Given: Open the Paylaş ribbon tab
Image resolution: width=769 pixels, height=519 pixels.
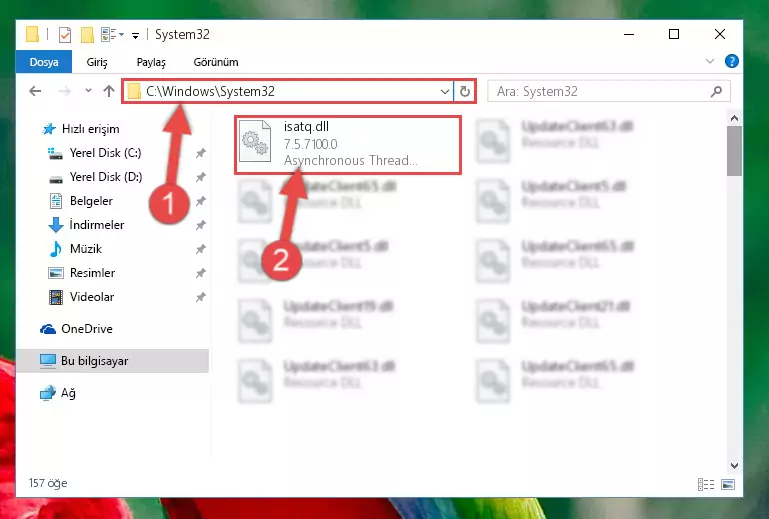Looking at the screenshot, I should [x=151, y=62].
